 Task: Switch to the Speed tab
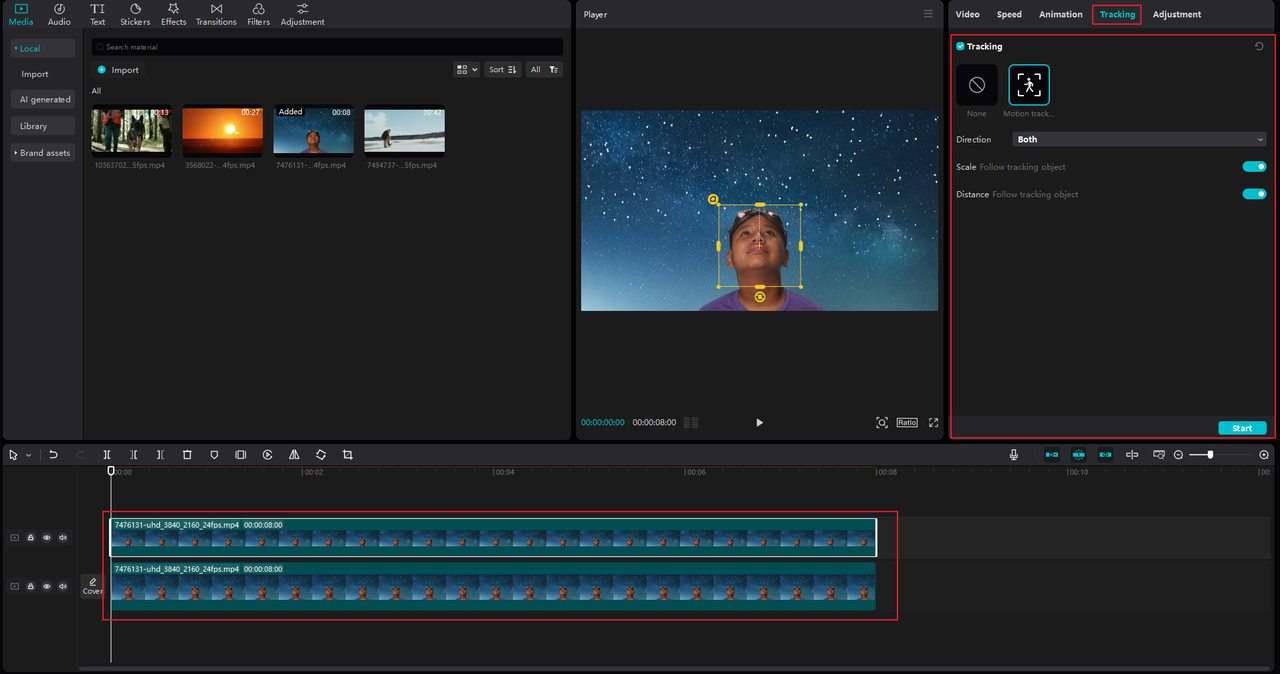(x=1009, y=14)
